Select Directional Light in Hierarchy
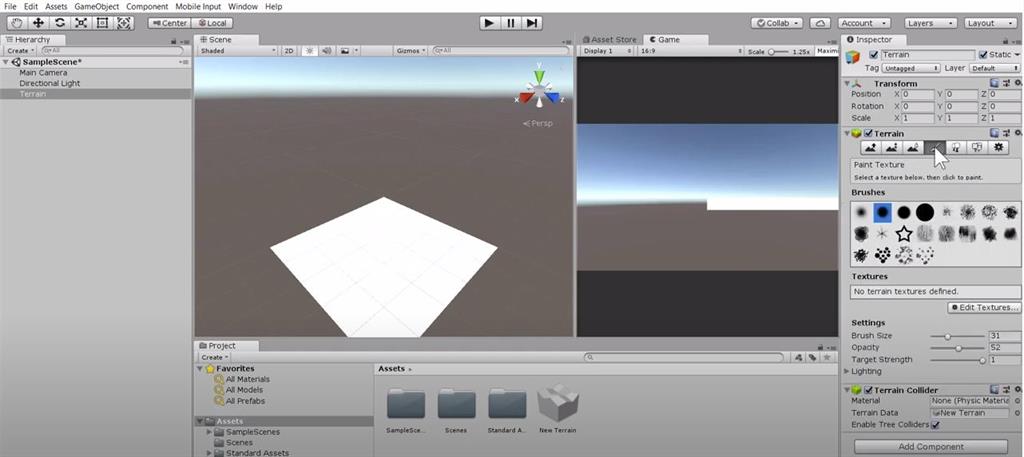1024x457 pixels. click(x=50, y=83)
